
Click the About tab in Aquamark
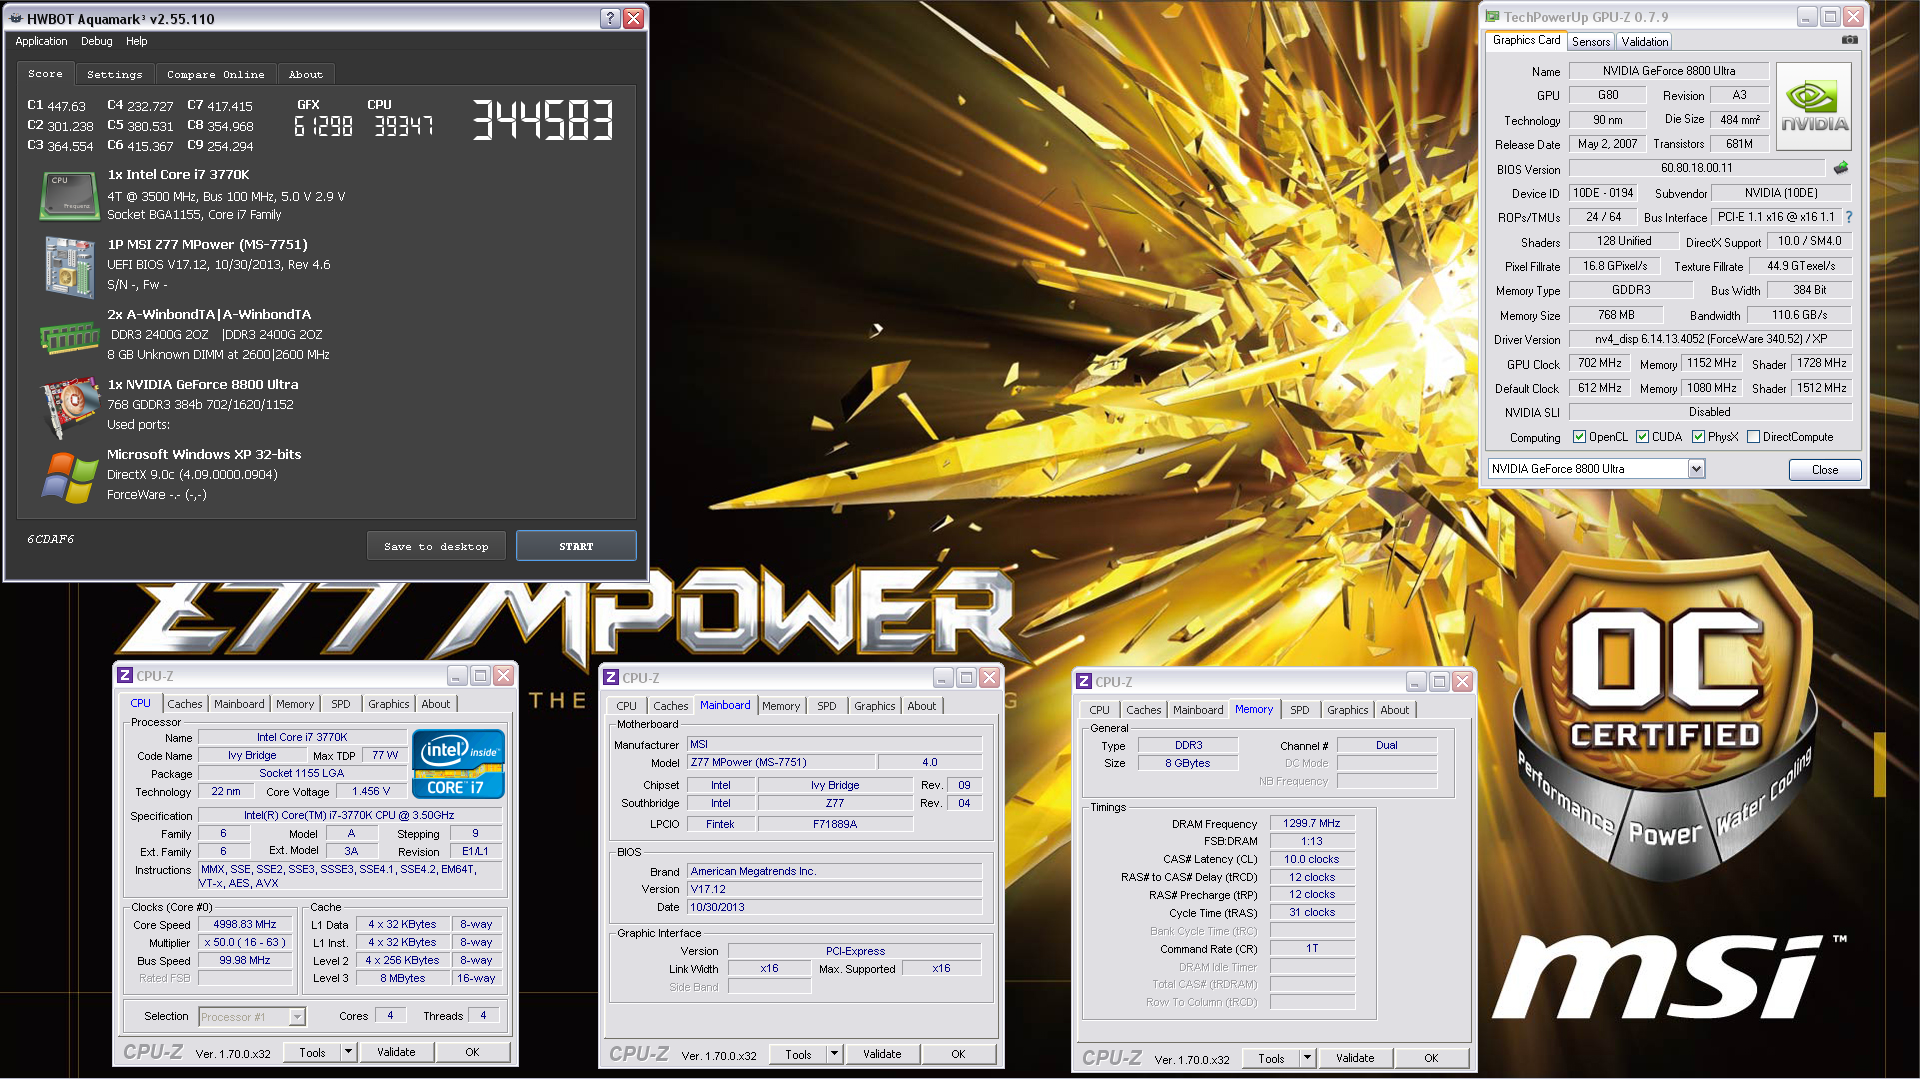305,75
